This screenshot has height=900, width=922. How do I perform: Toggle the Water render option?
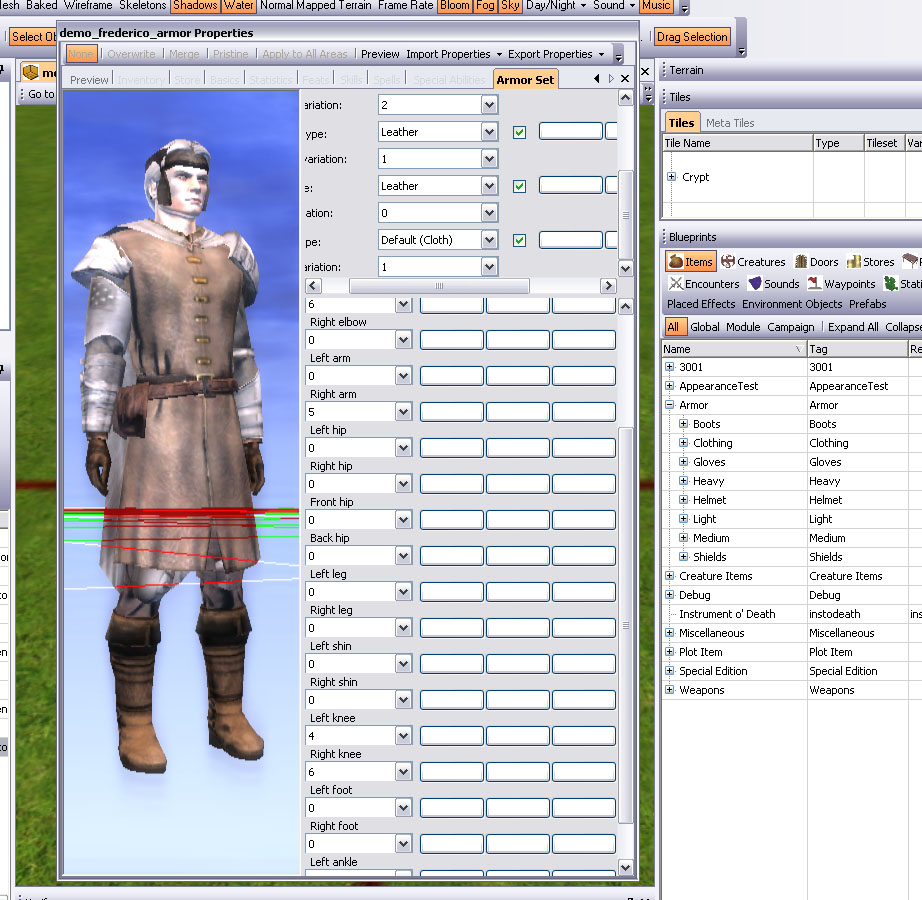coord(239,6)
